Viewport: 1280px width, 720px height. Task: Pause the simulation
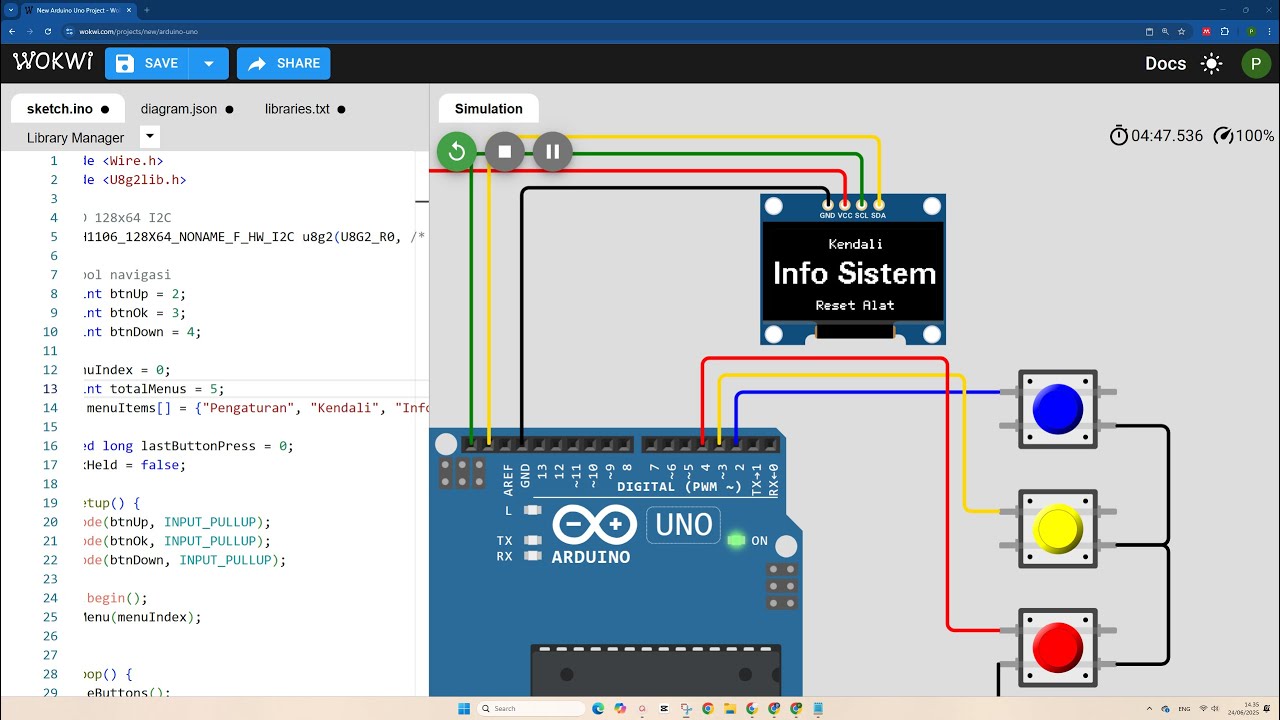point(553,152)
